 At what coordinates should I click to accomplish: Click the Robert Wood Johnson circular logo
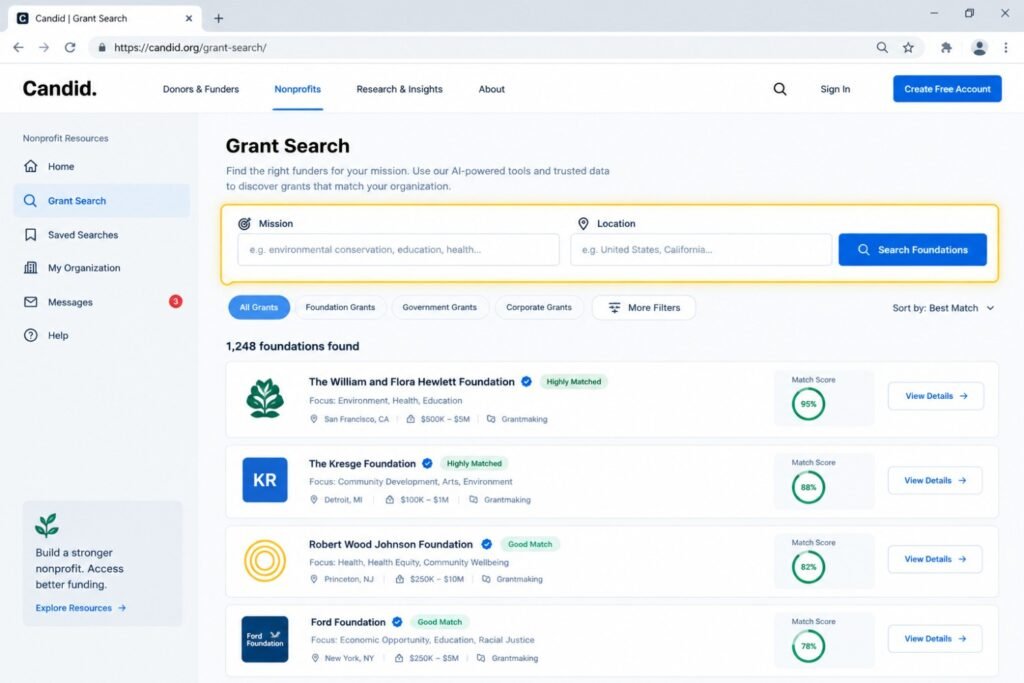[264, 560]
